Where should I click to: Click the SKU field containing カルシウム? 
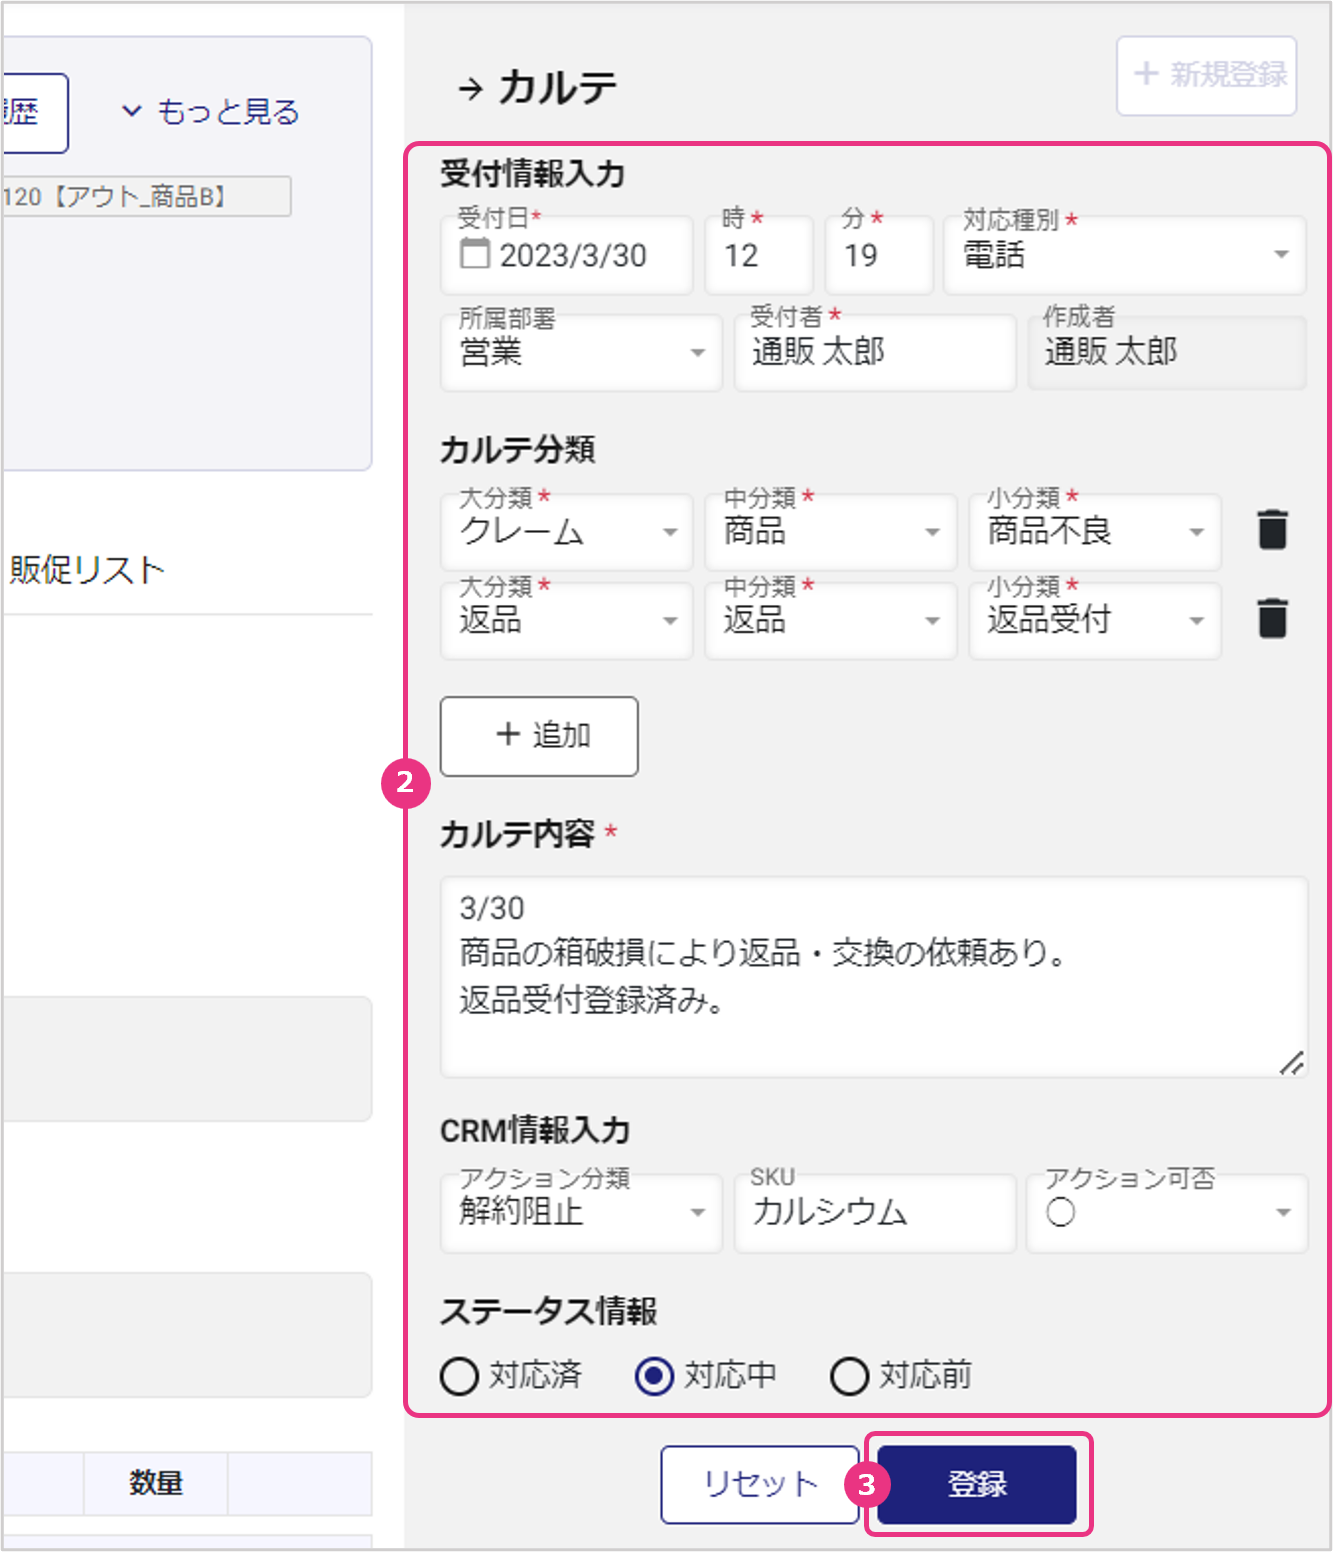pyautogui.click(x=874, y=1213)
